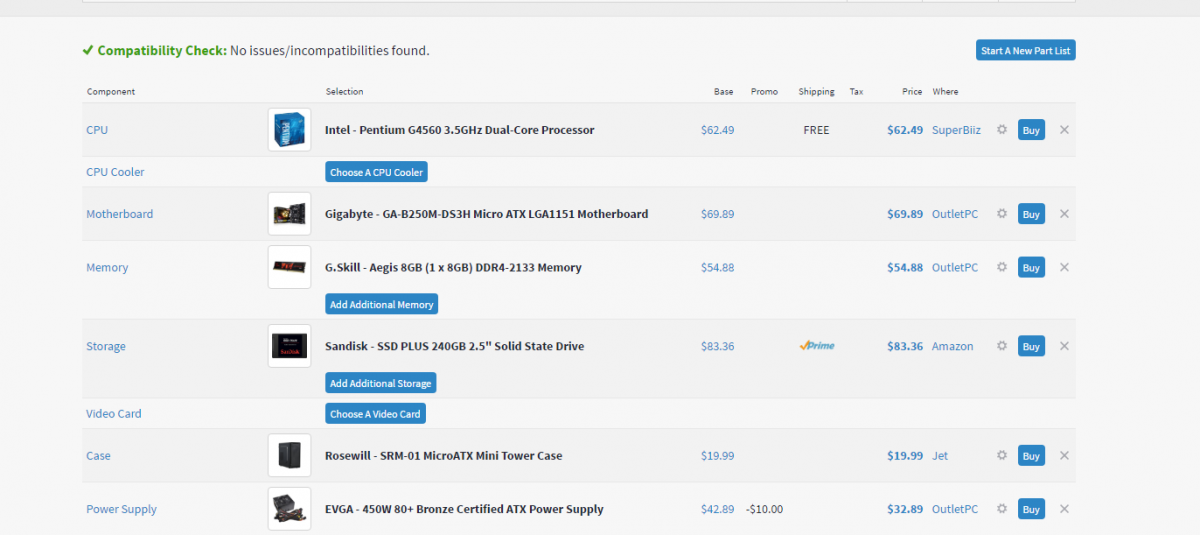
Task: Remove the EVGA 450W power supply
Action: 1064,509
